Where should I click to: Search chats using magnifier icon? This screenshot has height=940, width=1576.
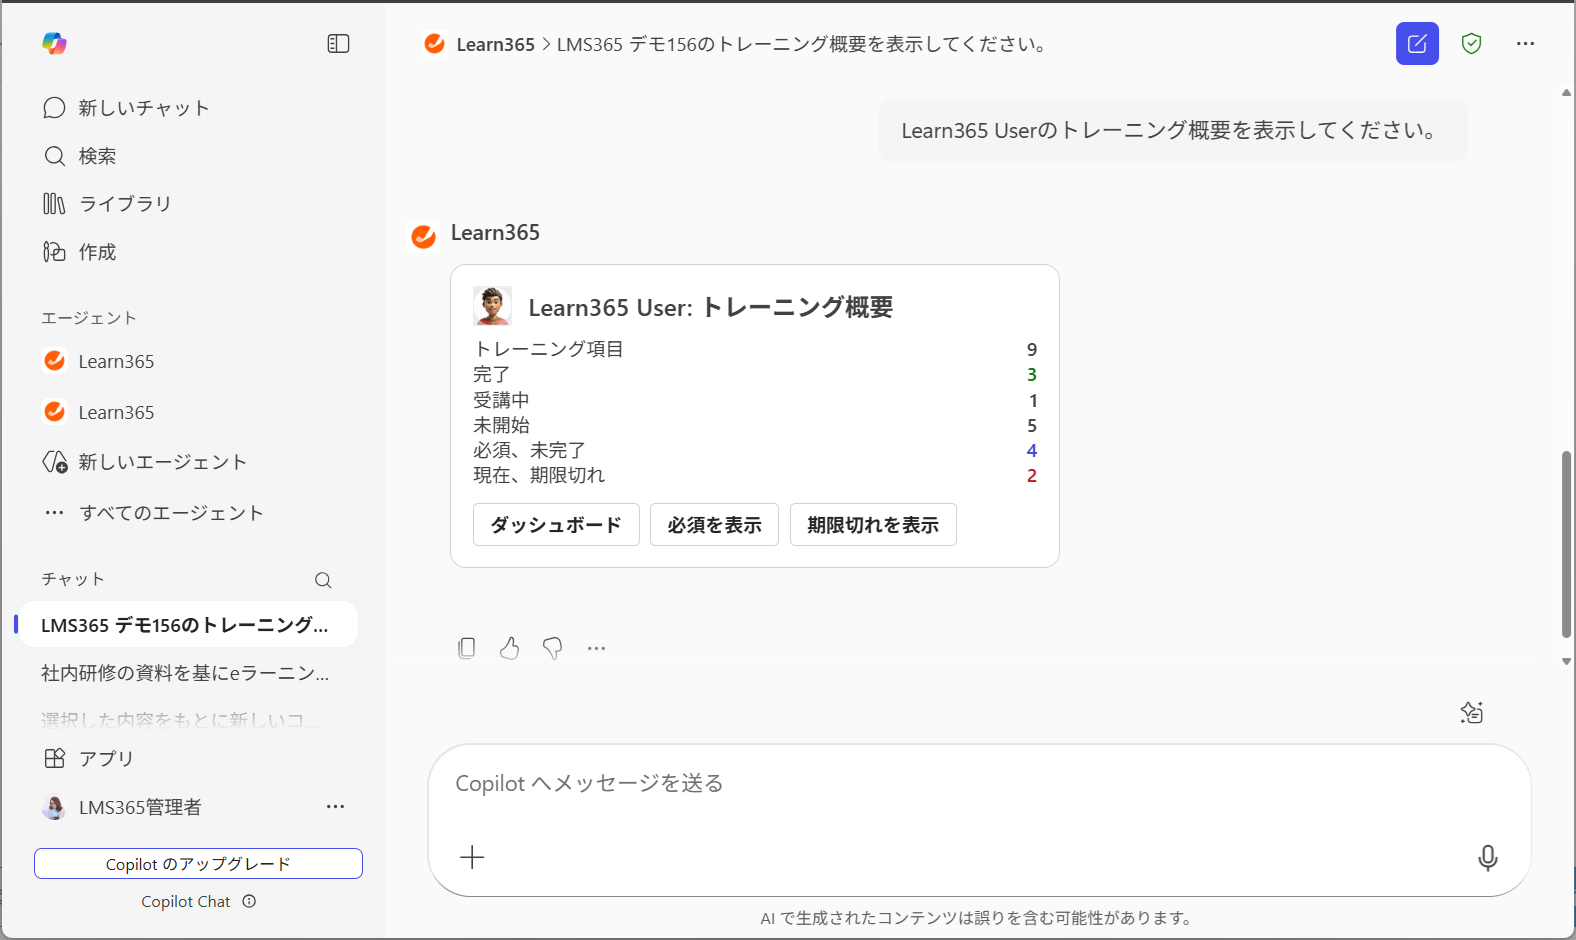coord(323,580)
